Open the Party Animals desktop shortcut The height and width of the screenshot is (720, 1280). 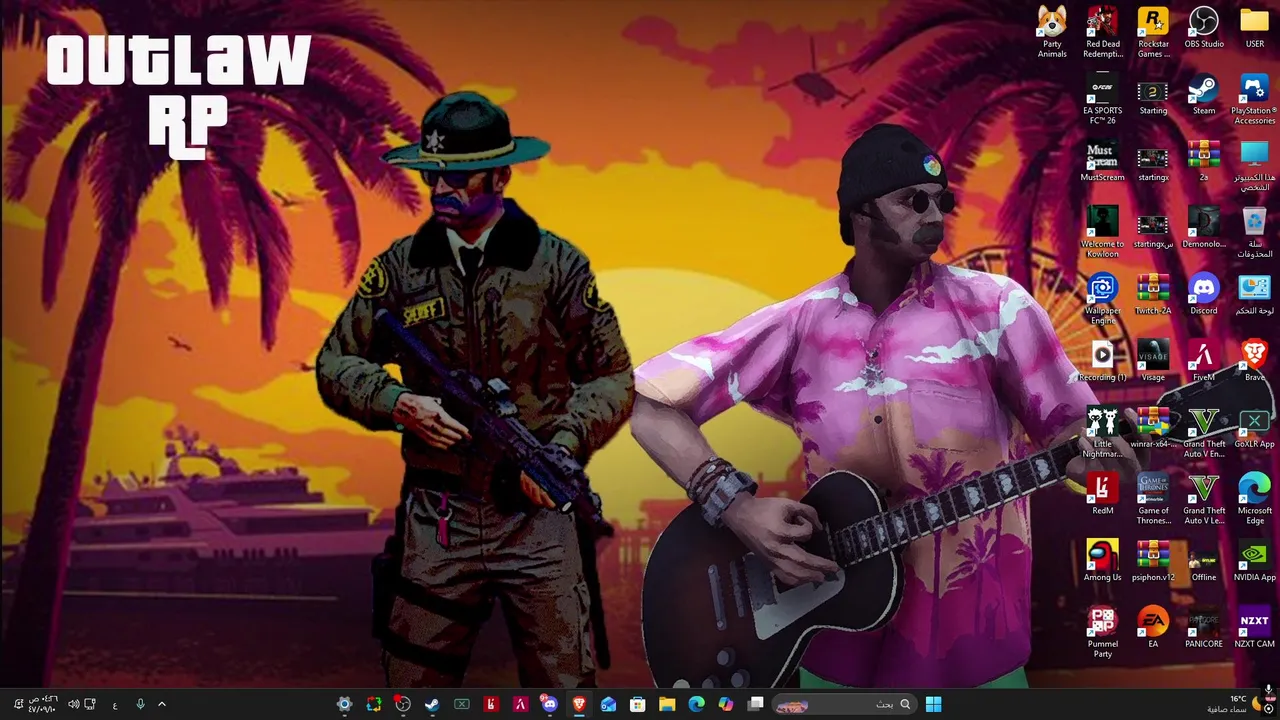(x=1052, y=32)
